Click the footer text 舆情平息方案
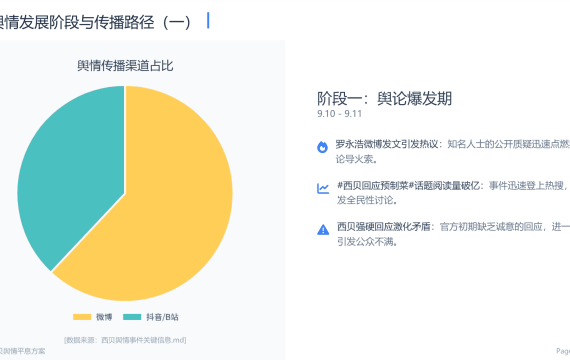This screenshot has width=570, height=360. point(23,351)
